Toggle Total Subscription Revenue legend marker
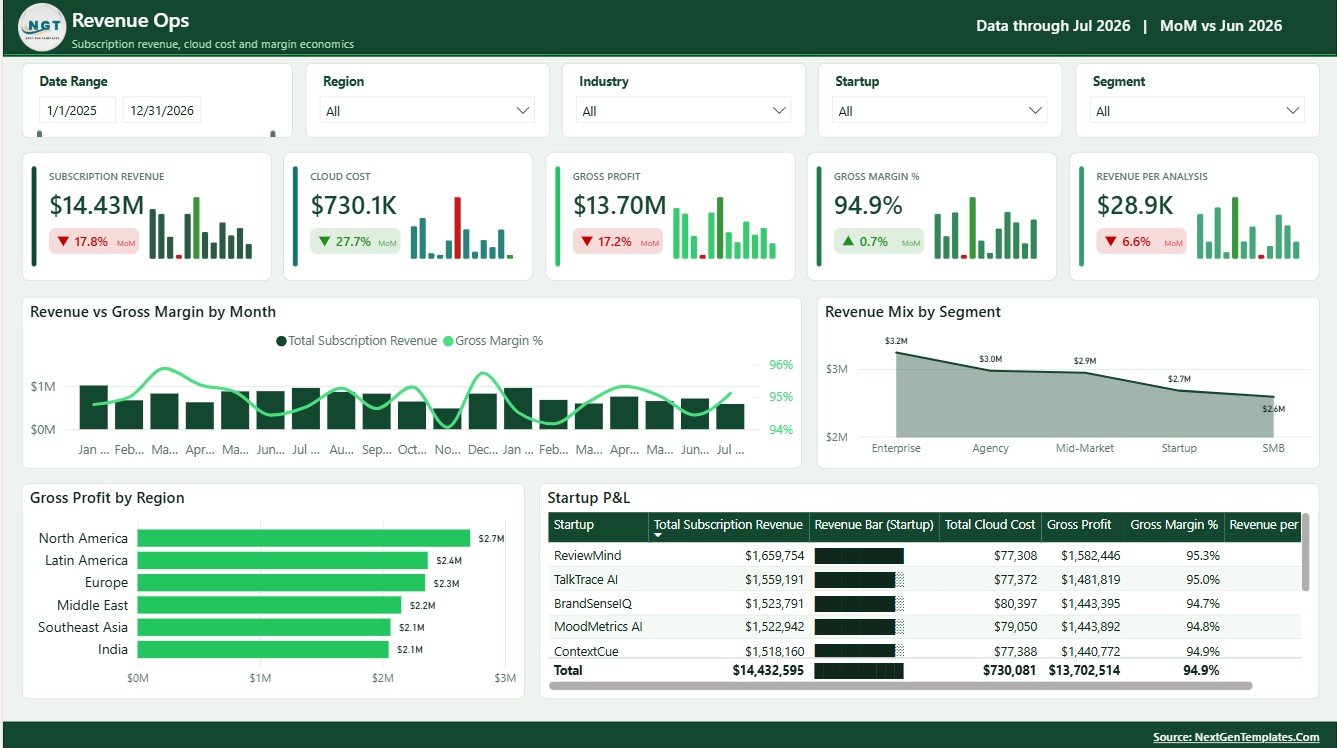 coord(282,341)
